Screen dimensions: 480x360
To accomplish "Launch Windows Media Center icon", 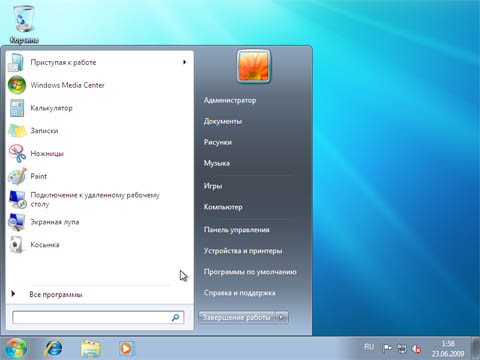I will pyautogui.click(x=17, y=85).
